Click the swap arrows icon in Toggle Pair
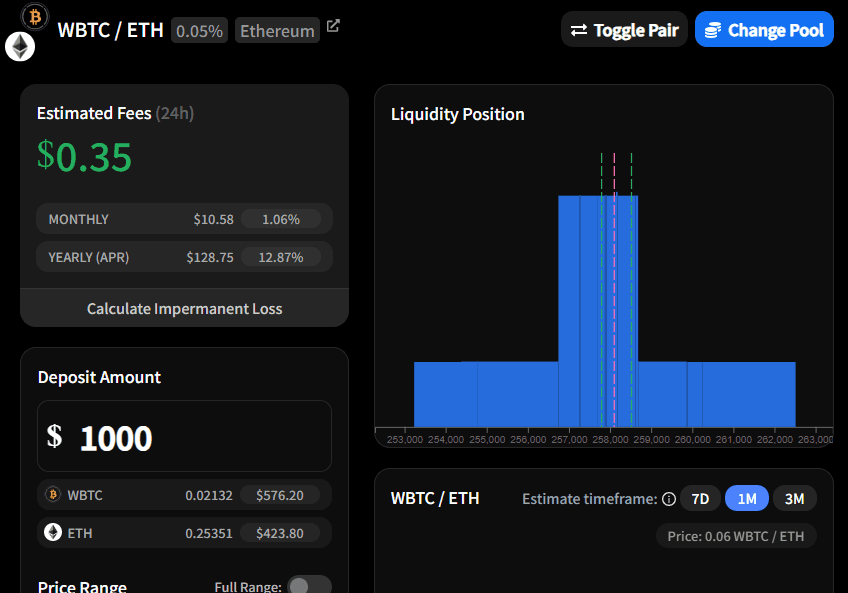This screenshot has height=593, width=848. [x=579, y=30]
